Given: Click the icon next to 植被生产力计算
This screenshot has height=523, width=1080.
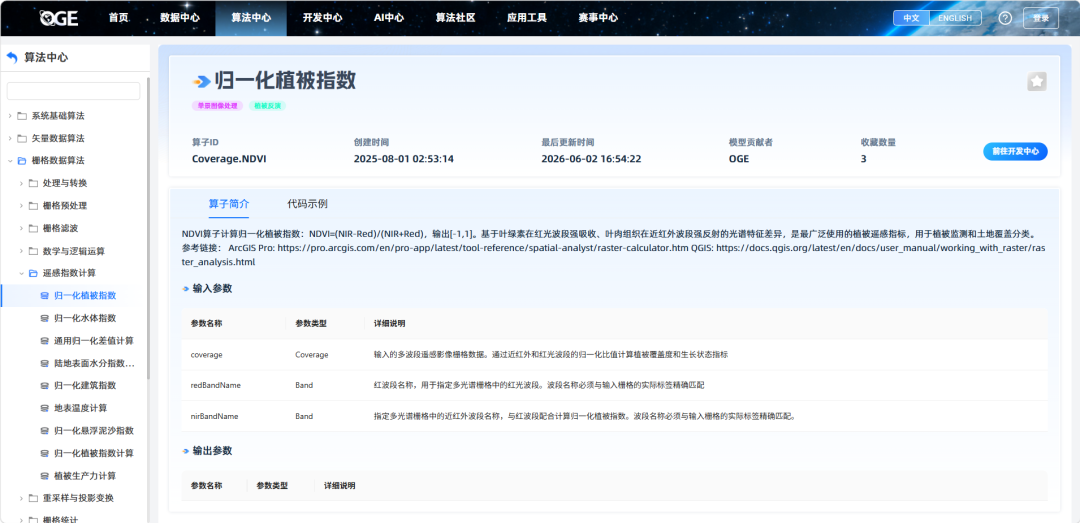Looking at the screenshot, I should [45, 476].
